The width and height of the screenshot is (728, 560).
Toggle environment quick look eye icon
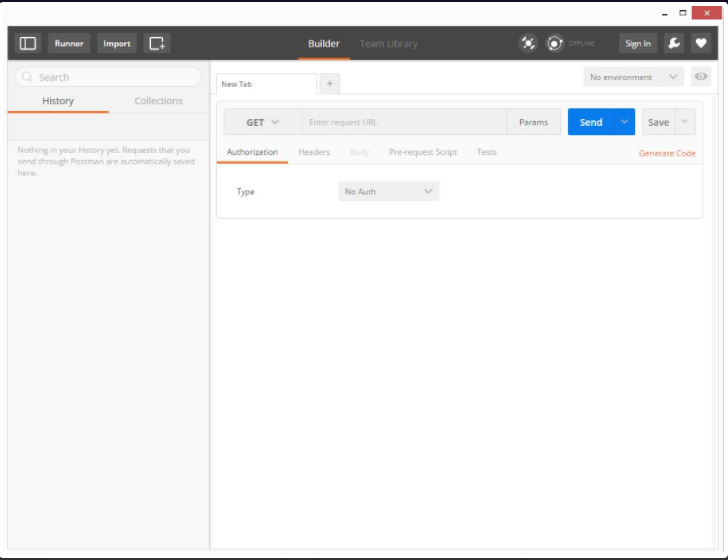pos(701,77)
